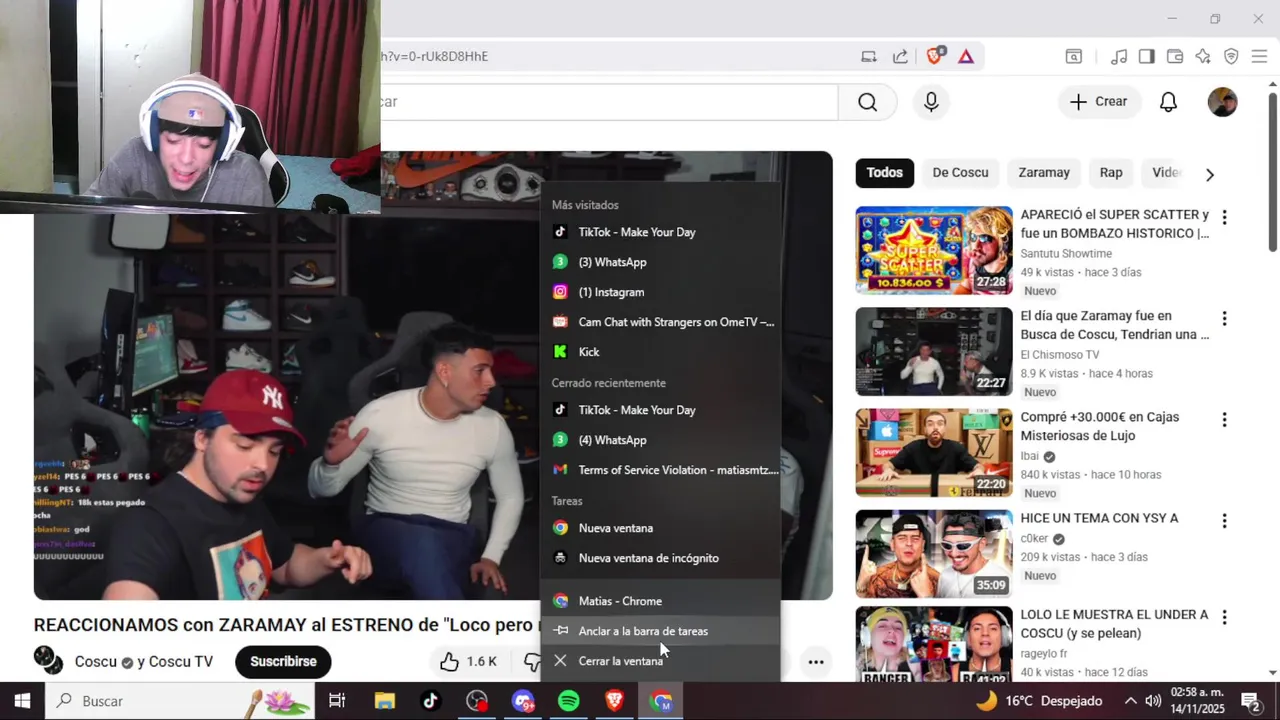Click the share page icon in address bar

pos(900,56)
